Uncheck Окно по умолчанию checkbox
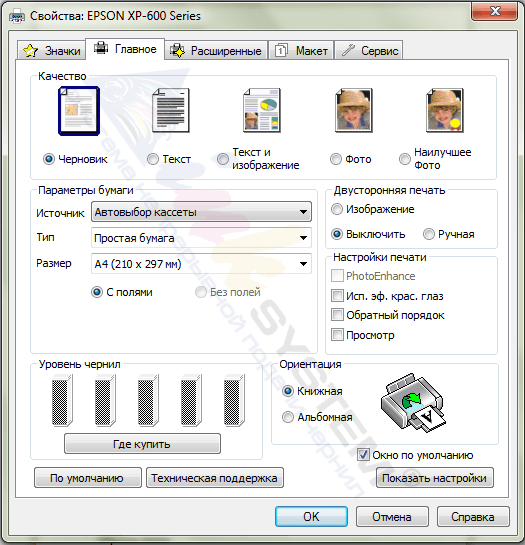Viewport: 525px width, 545px height. pos(363,455)
